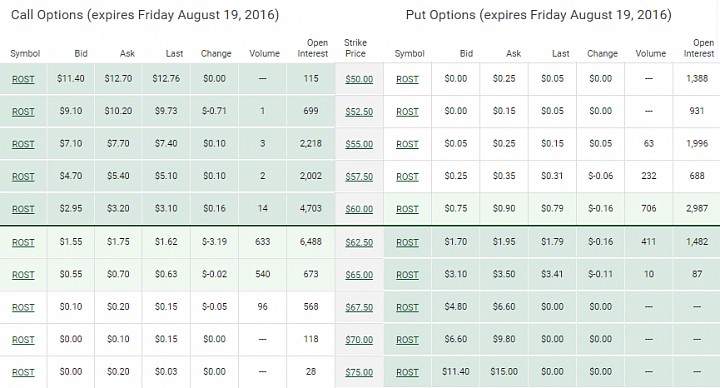This screenshot has height=388, width=720.
Task: Open the $52.50 strike price link
Action: pyautogui.click(x=359, y=112)
